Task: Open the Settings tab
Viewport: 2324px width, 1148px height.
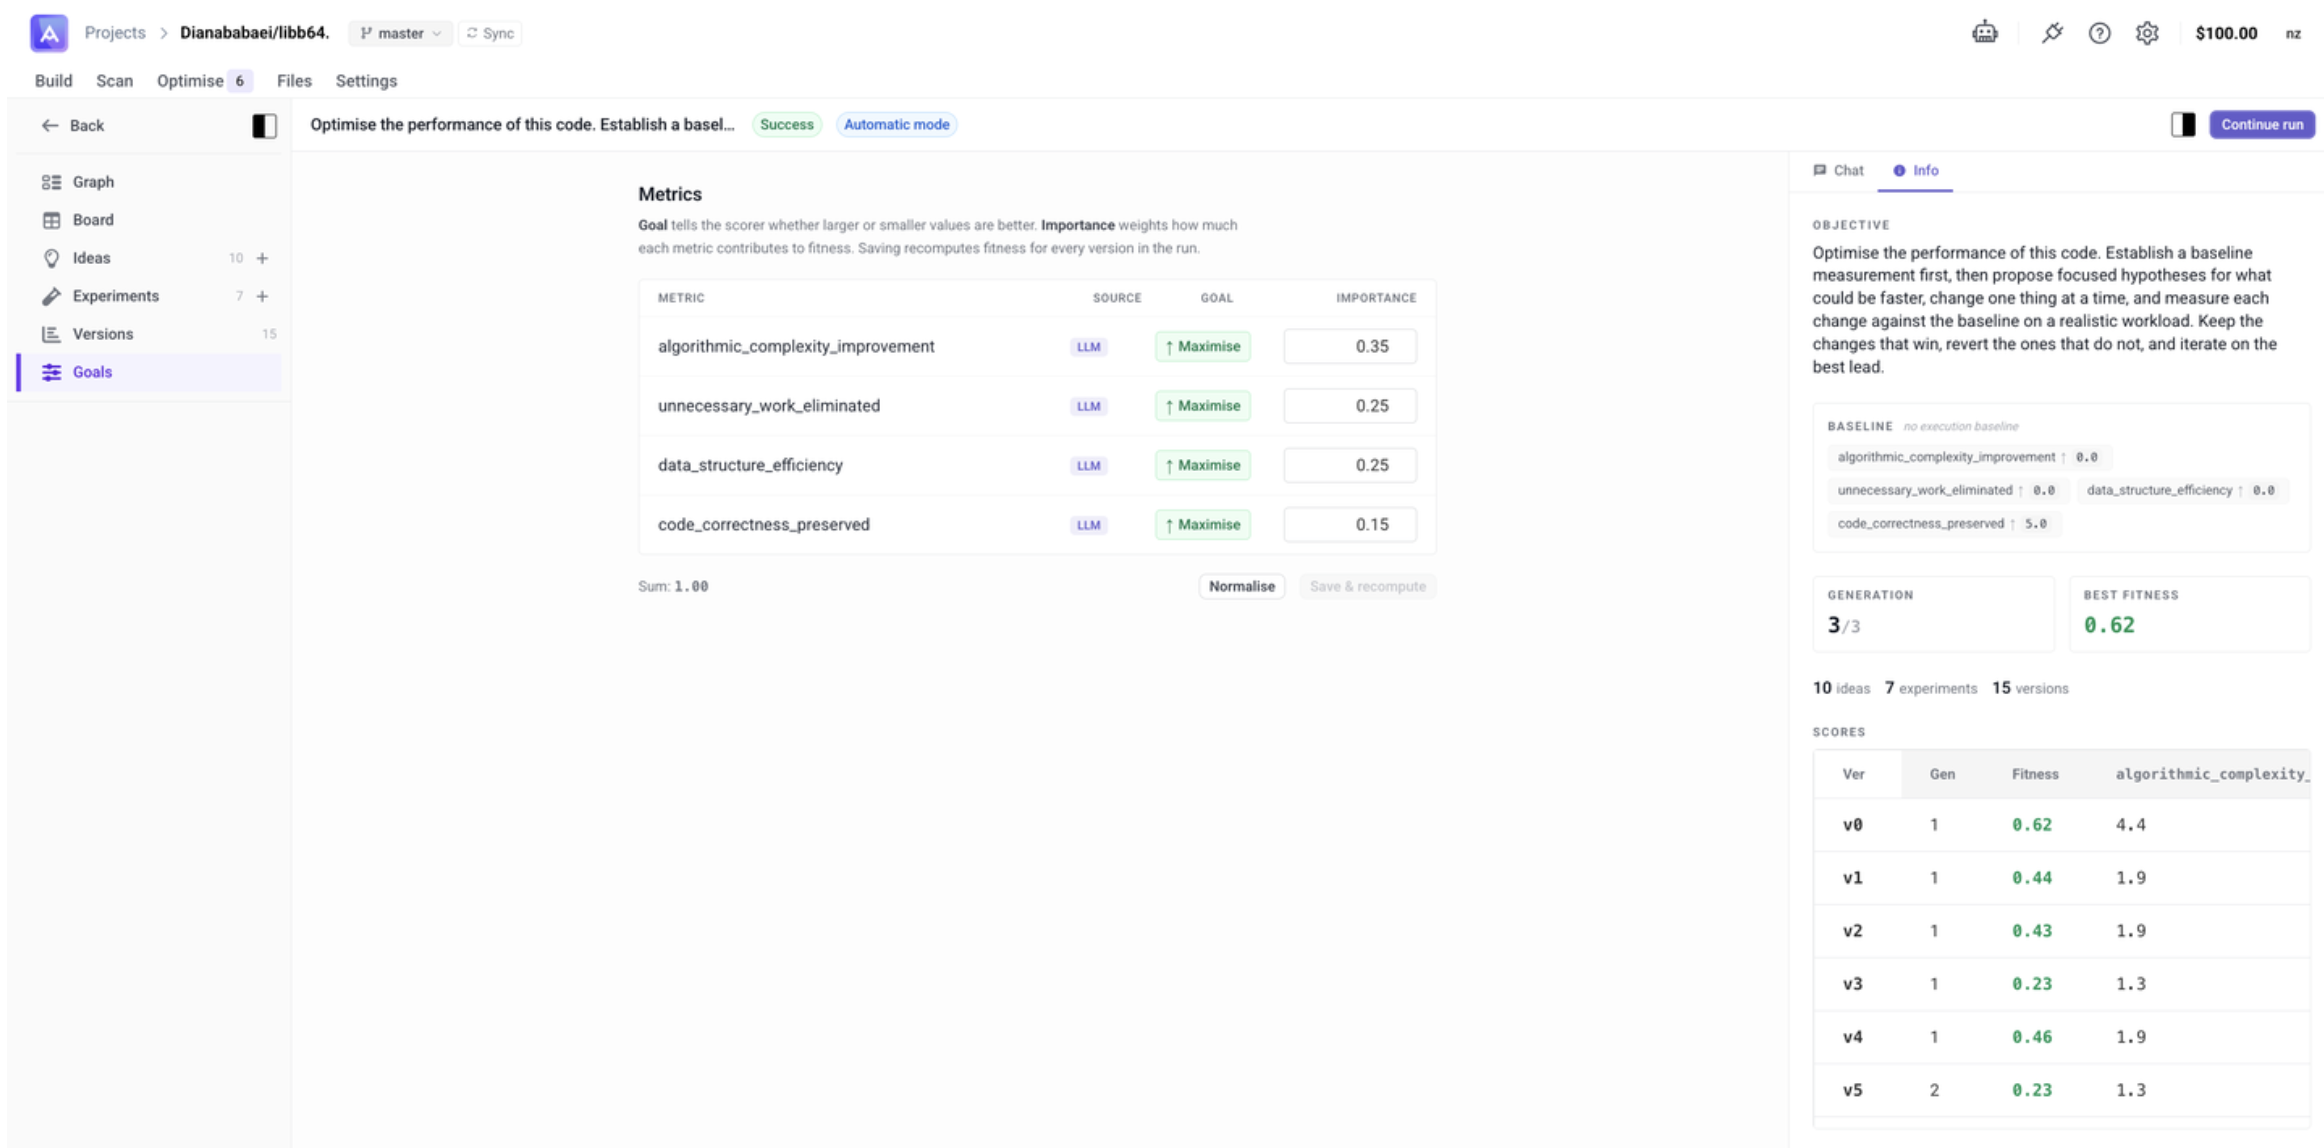Action: (366, 81)
